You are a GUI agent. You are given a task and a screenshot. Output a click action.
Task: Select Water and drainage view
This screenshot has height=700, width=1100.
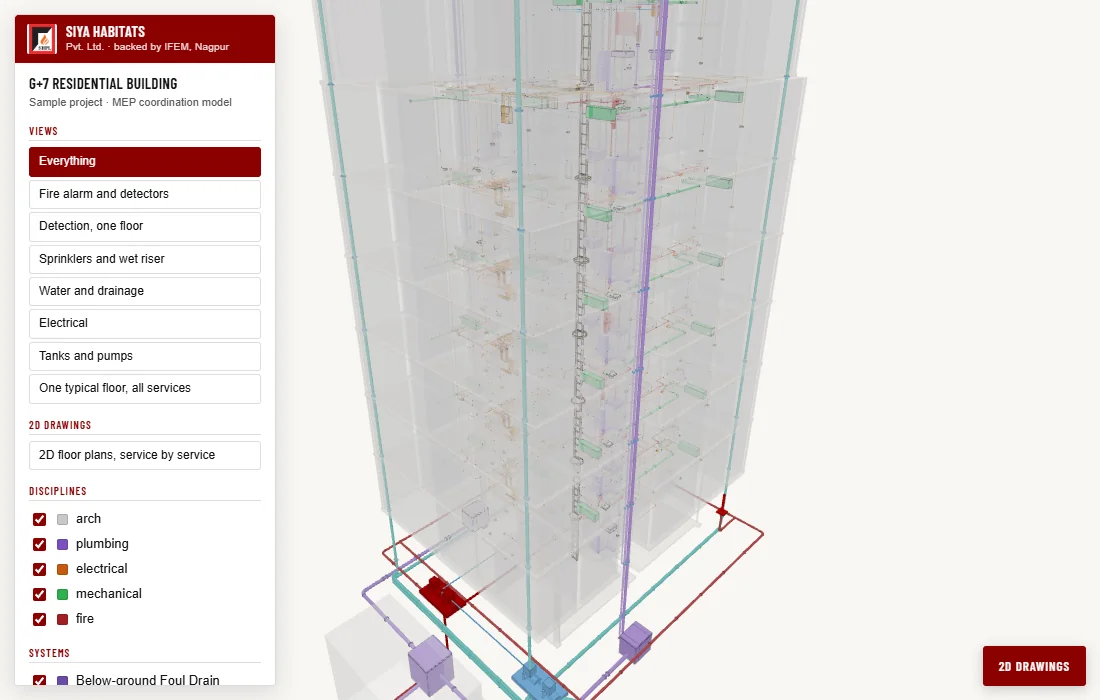point(145,291)
